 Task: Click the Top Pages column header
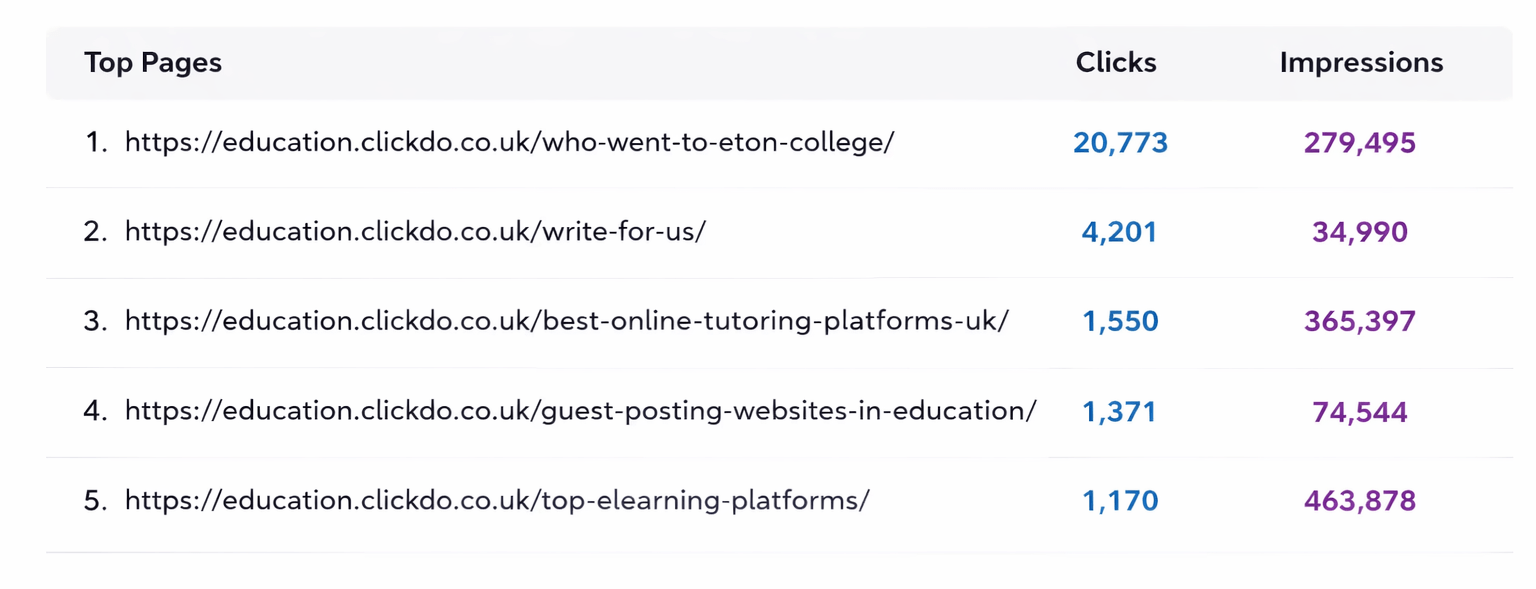153,63
